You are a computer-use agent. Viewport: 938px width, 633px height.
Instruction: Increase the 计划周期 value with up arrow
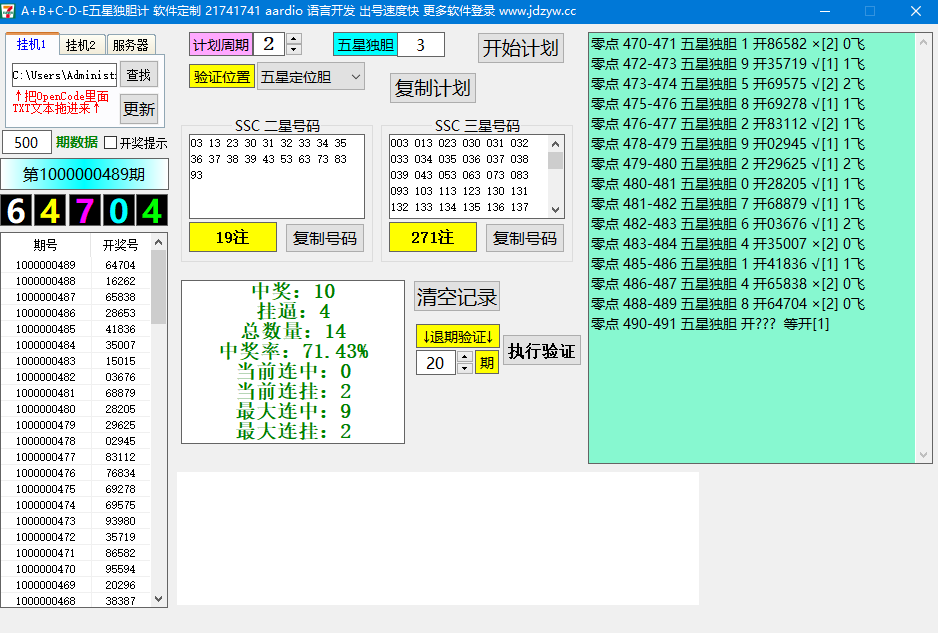(x=294, y=39)
